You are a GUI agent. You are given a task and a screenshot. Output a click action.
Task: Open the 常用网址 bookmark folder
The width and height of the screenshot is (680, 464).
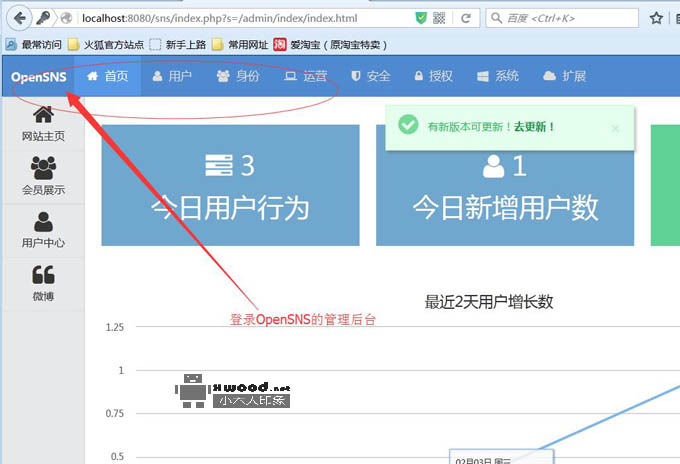pos(240,44)
